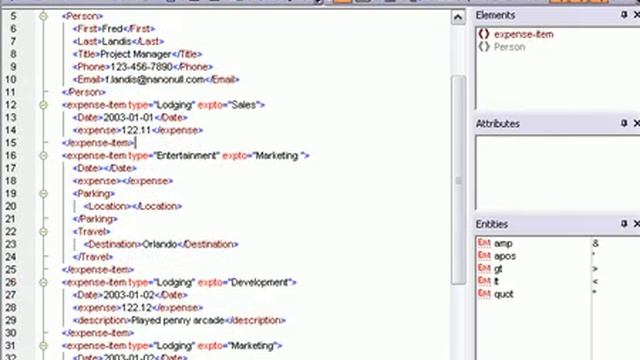Click the date 2003-01-01
Screen dimensions: 640x360
click(x=128, y=118)
